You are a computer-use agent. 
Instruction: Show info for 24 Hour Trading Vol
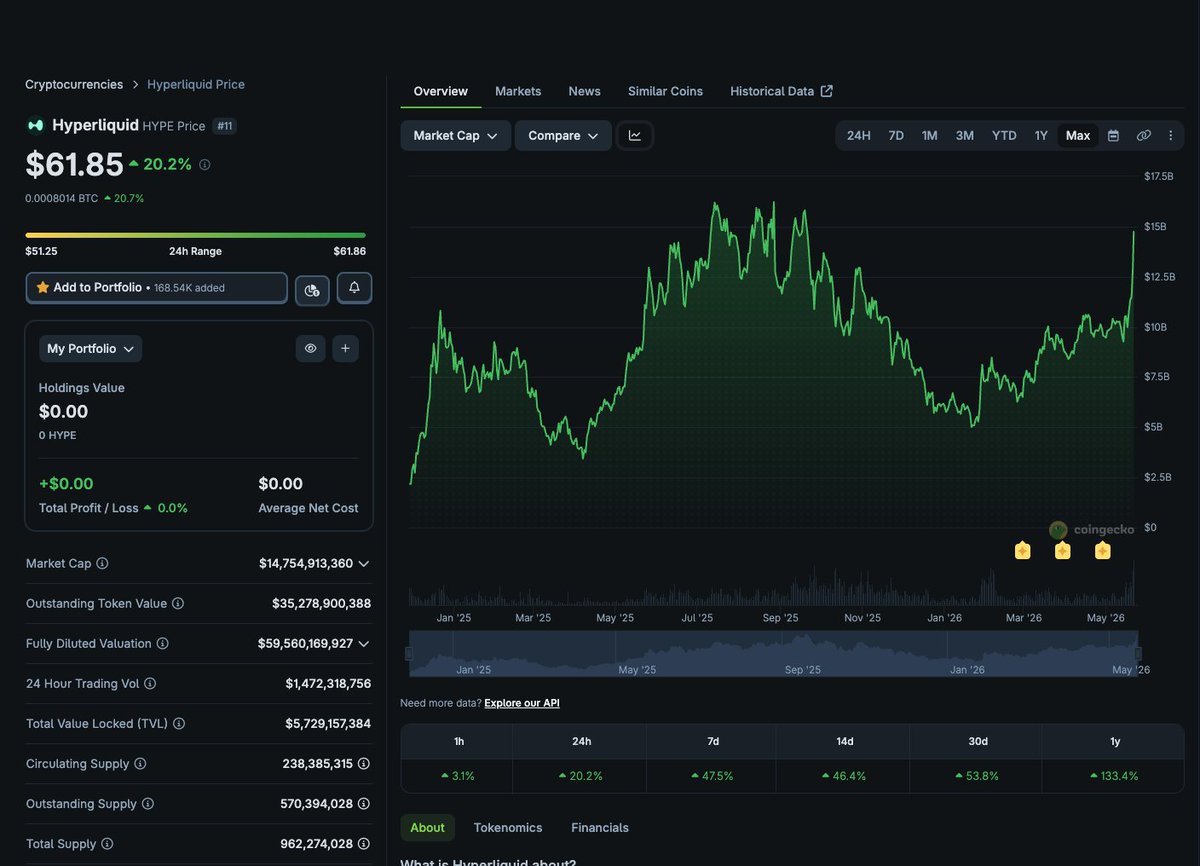[150, 684]
